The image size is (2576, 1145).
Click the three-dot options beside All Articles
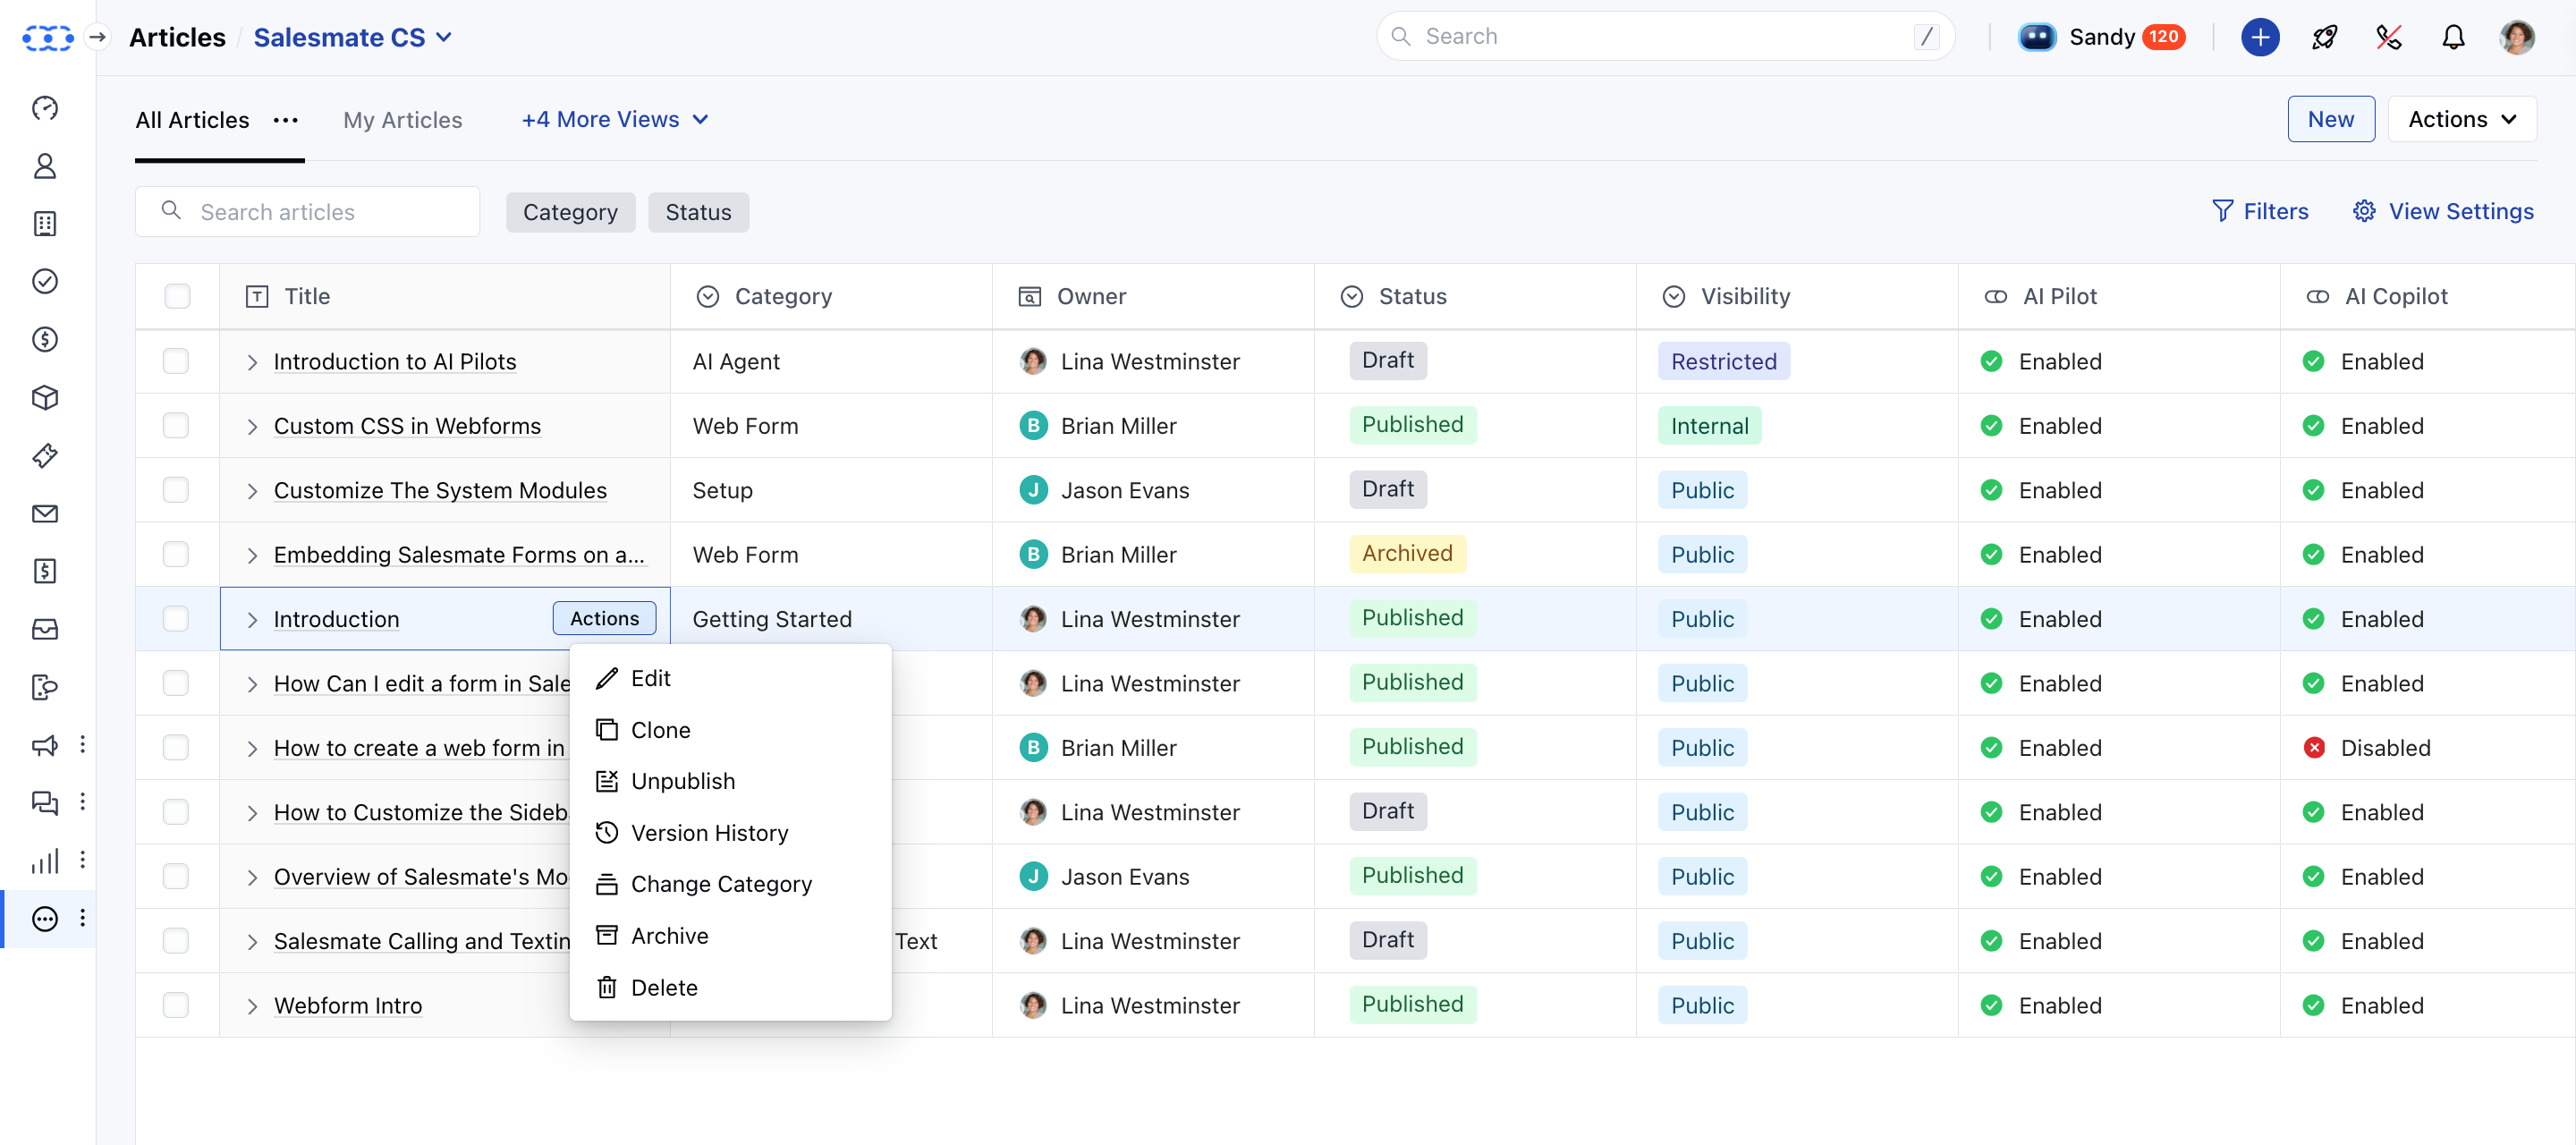tap(286, 120)
